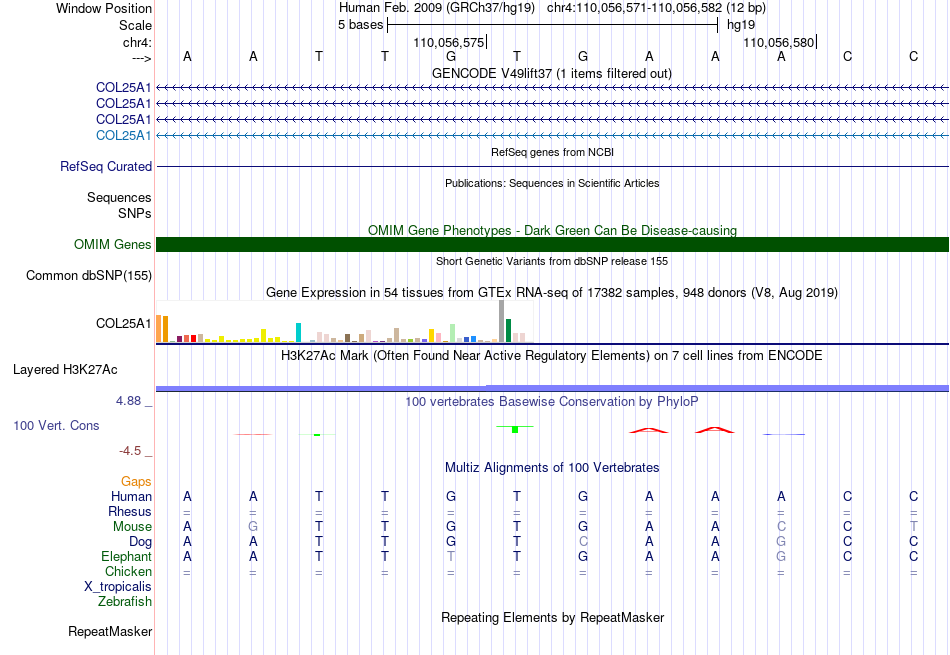Click the OMIM Genes side label

pos(113,244)
